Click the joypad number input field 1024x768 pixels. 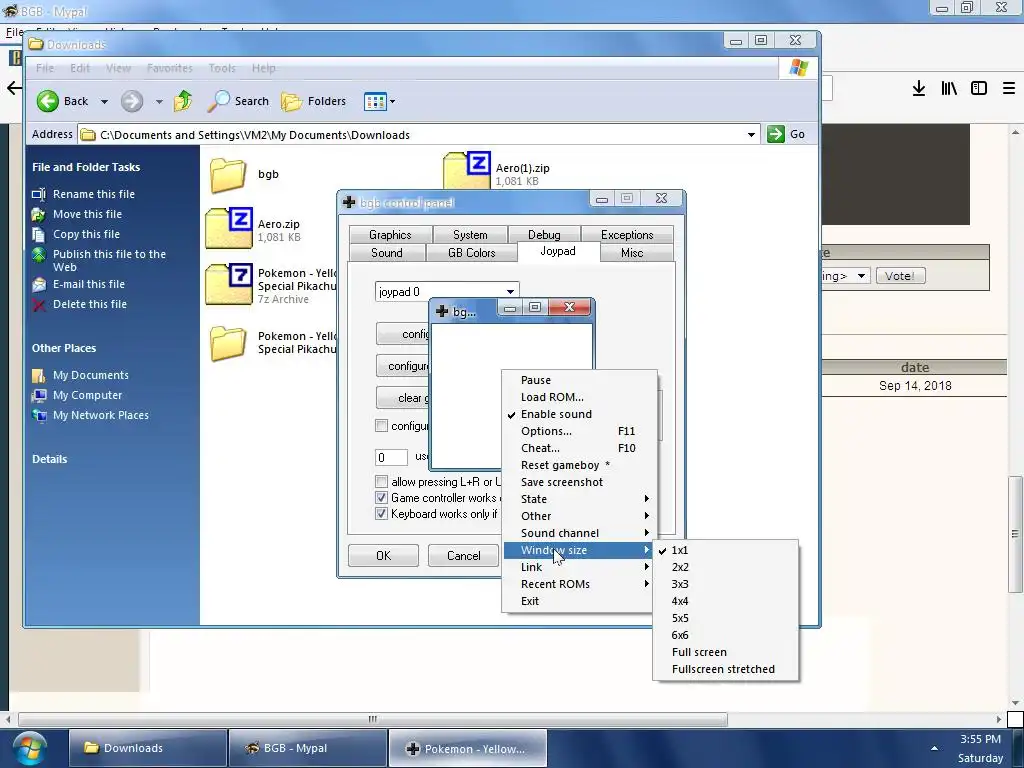point(391,457)
